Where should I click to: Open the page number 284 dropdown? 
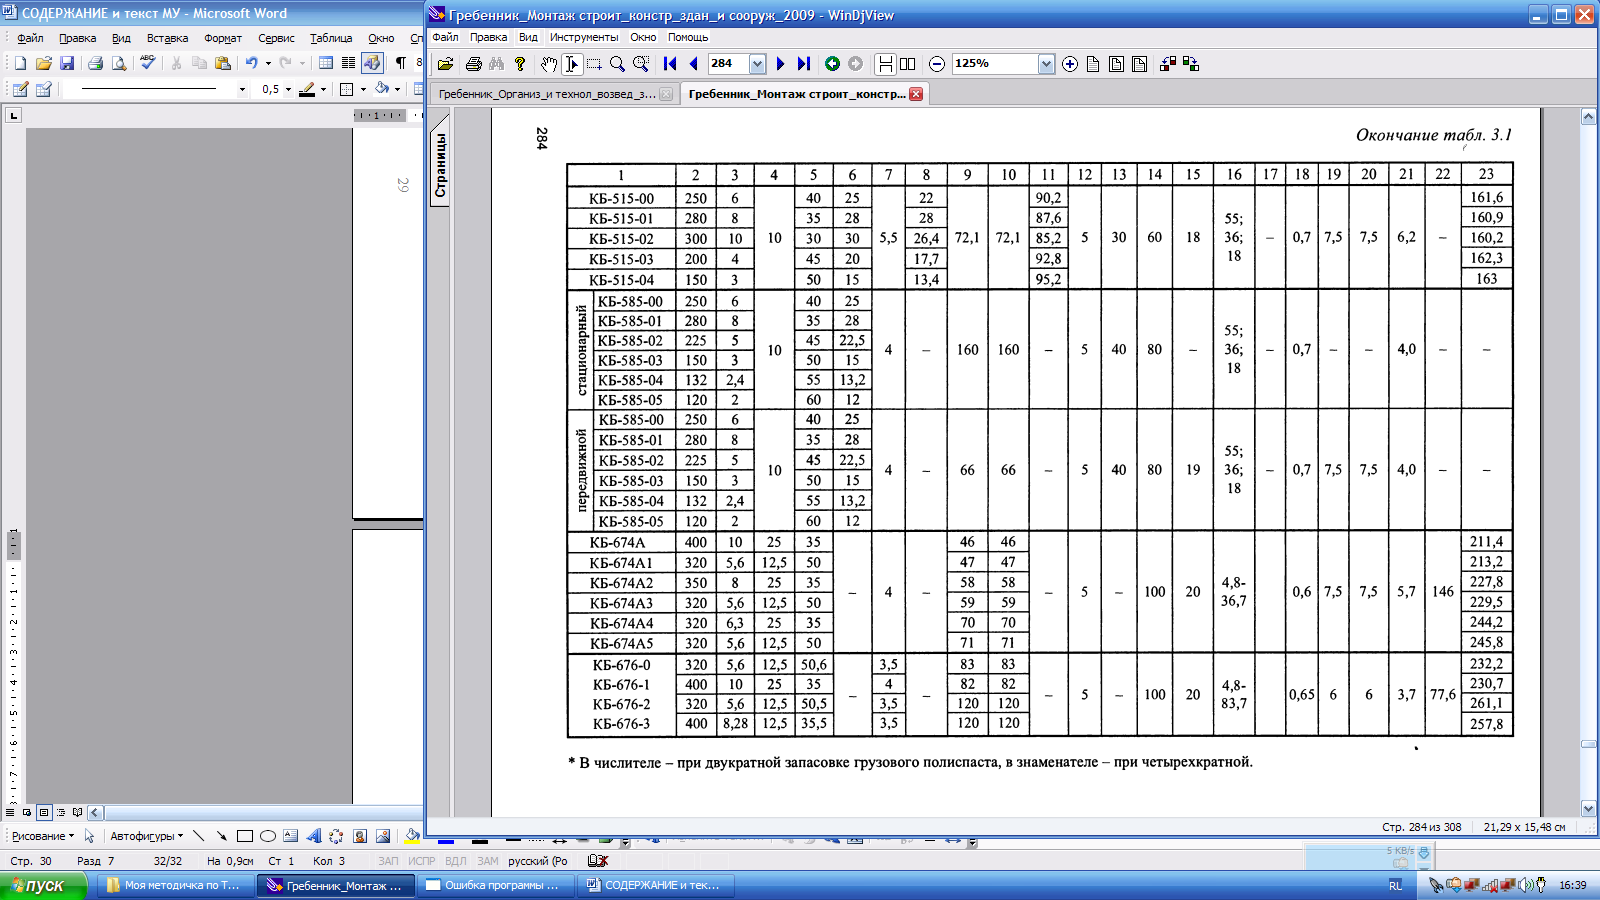pyautogui.click(x=757, y=64)
